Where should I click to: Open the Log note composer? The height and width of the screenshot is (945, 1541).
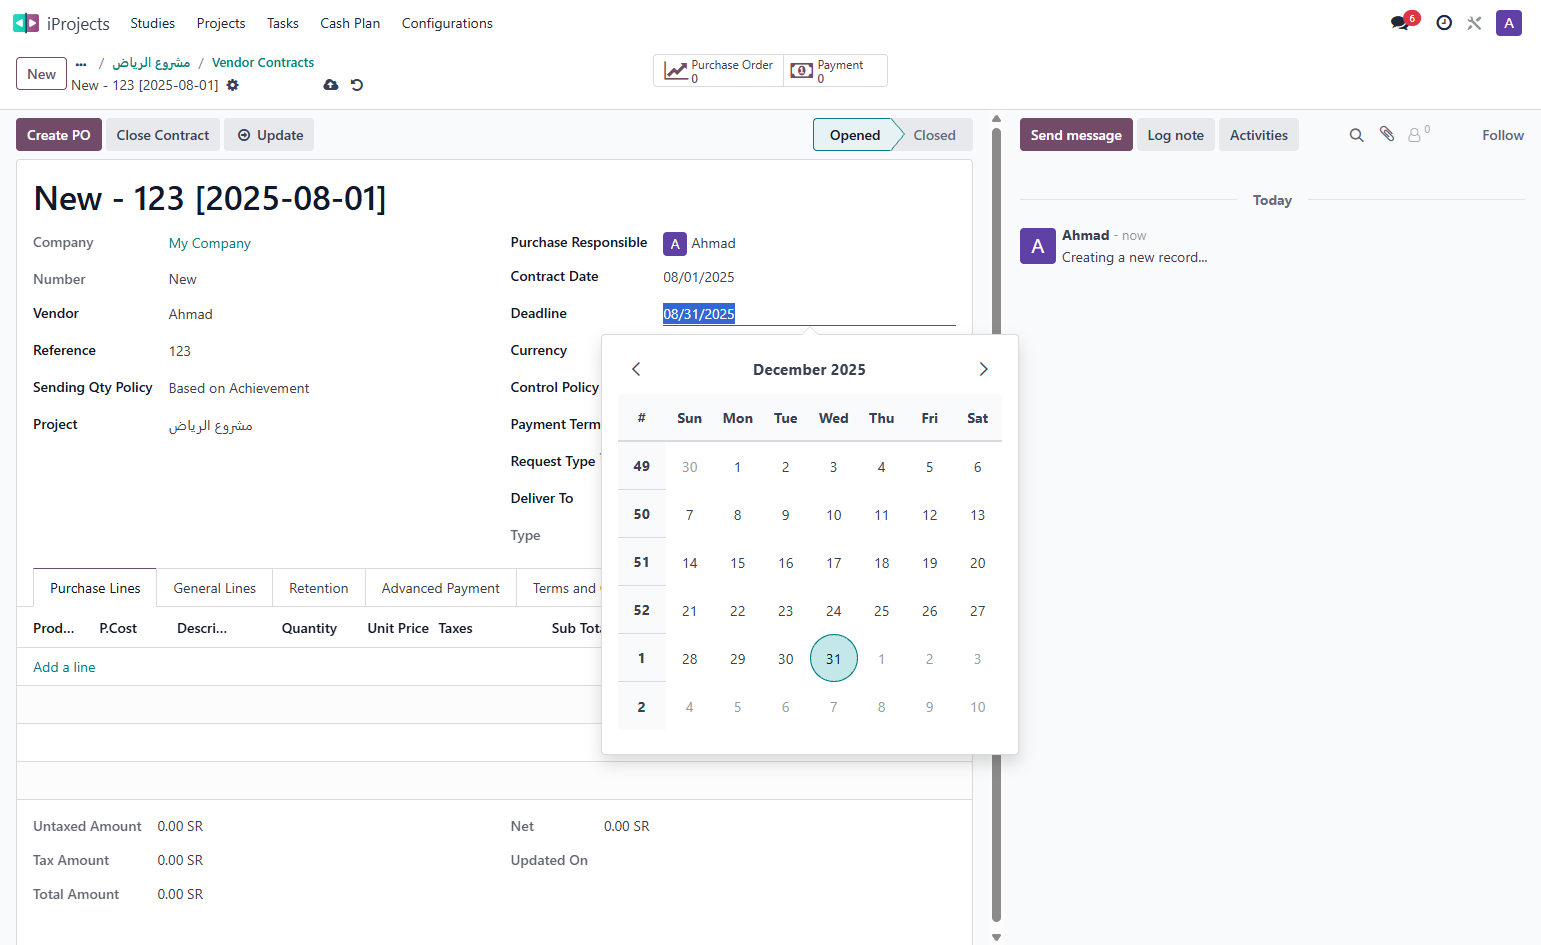coord(1175,135)
